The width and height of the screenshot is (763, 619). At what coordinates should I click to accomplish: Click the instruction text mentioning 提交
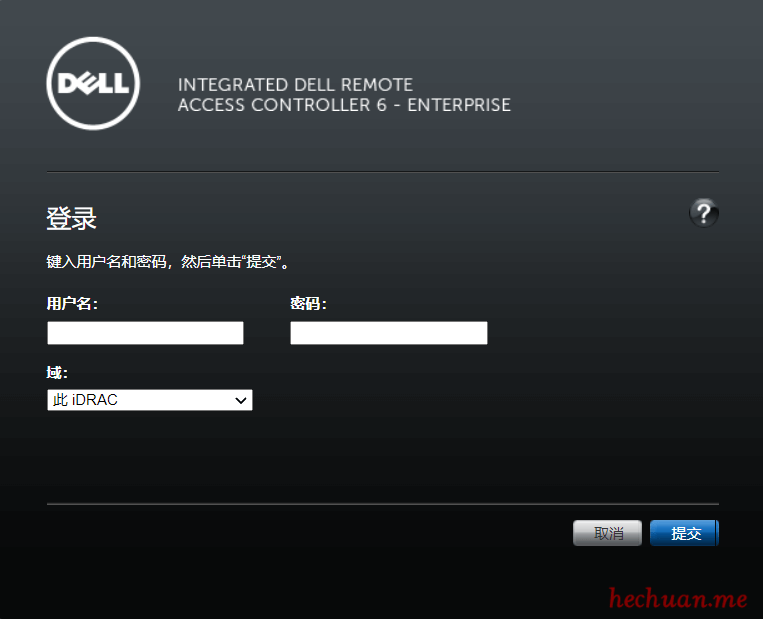coord(168,262)
